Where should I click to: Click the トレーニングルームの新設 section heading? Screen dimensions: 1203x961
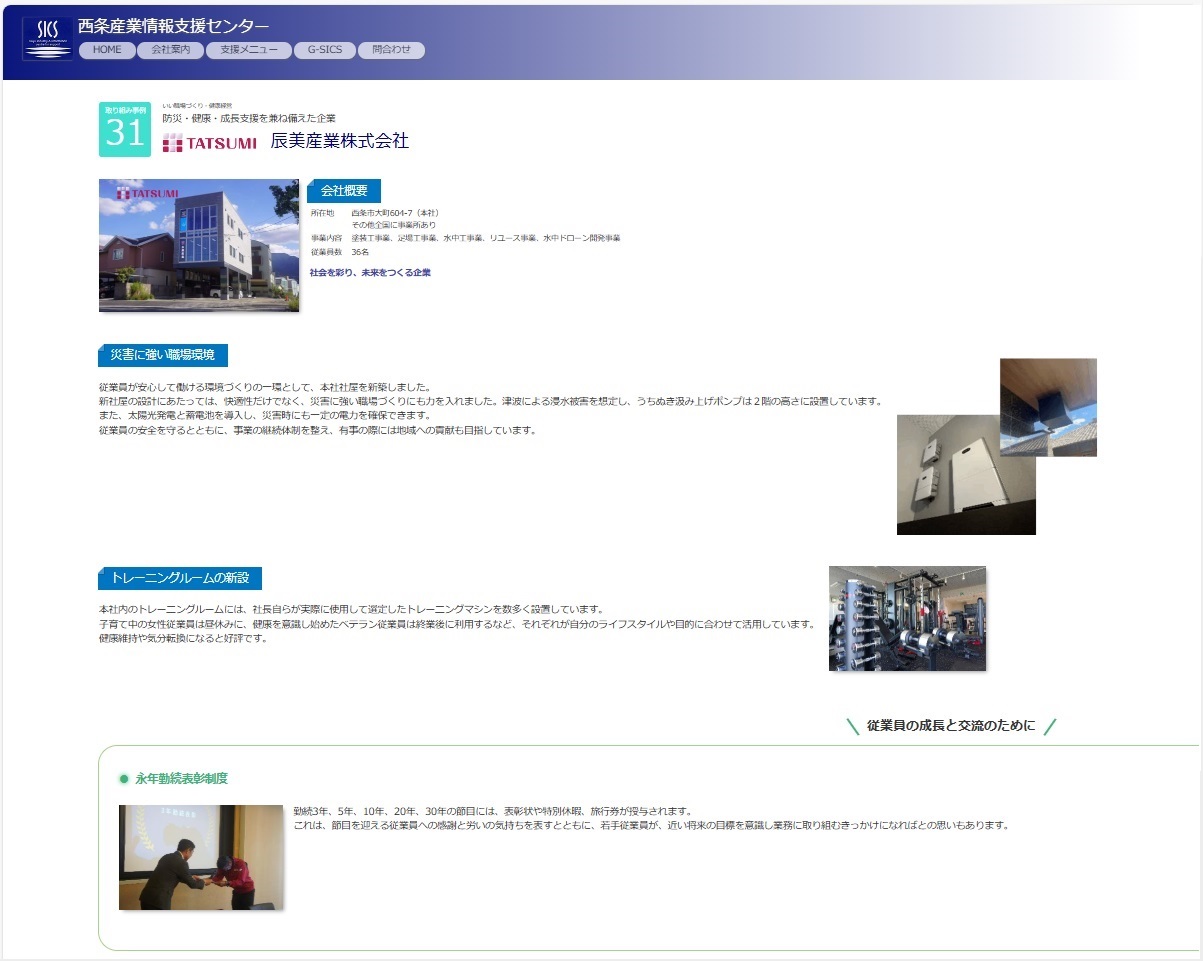(x=185, y=578)
